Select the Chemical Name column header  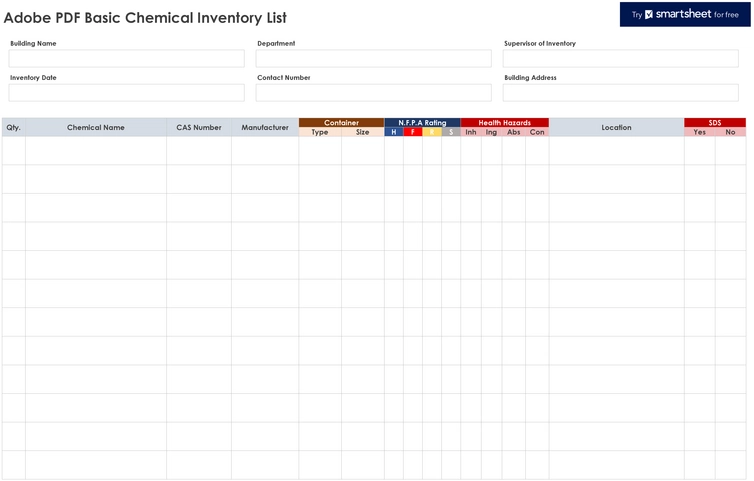click(96, 127)
